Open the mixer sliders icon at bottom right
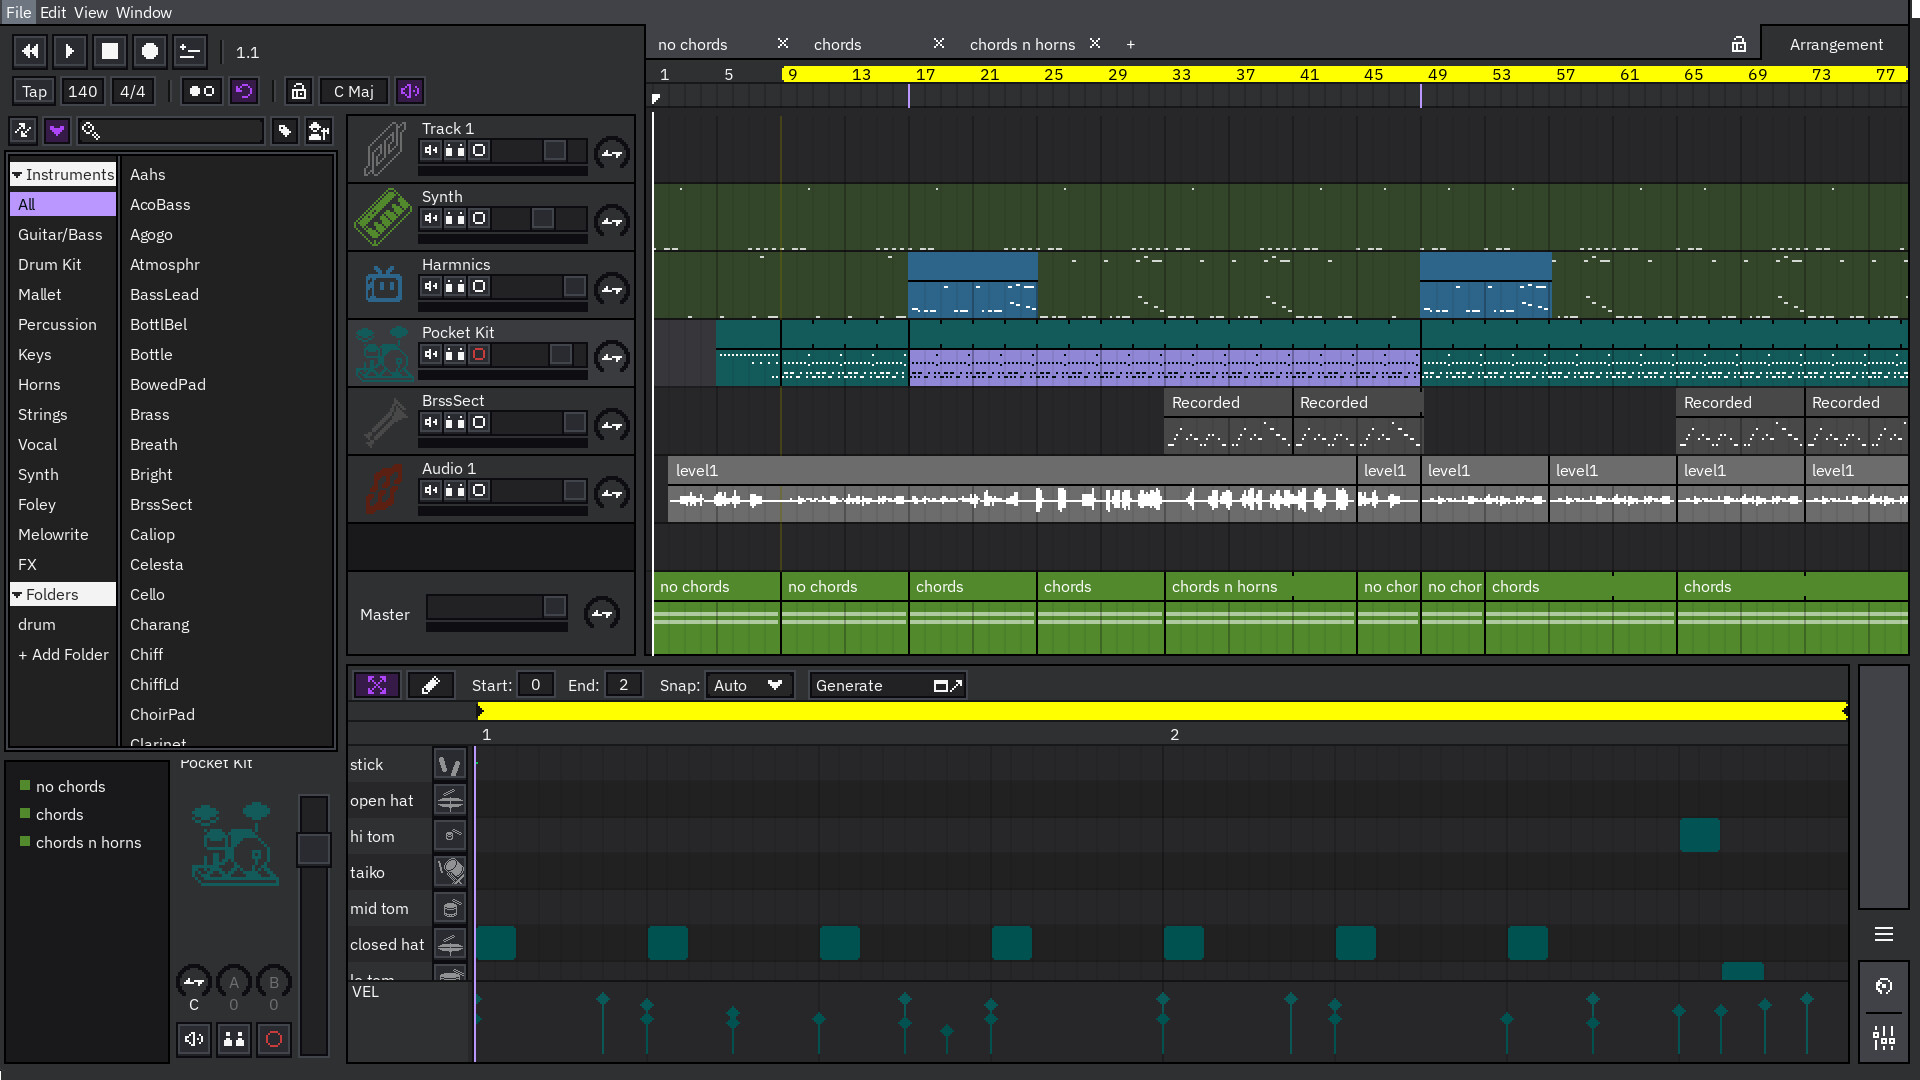This screenshot has width=1920, height=1080. point(1884,1038)
